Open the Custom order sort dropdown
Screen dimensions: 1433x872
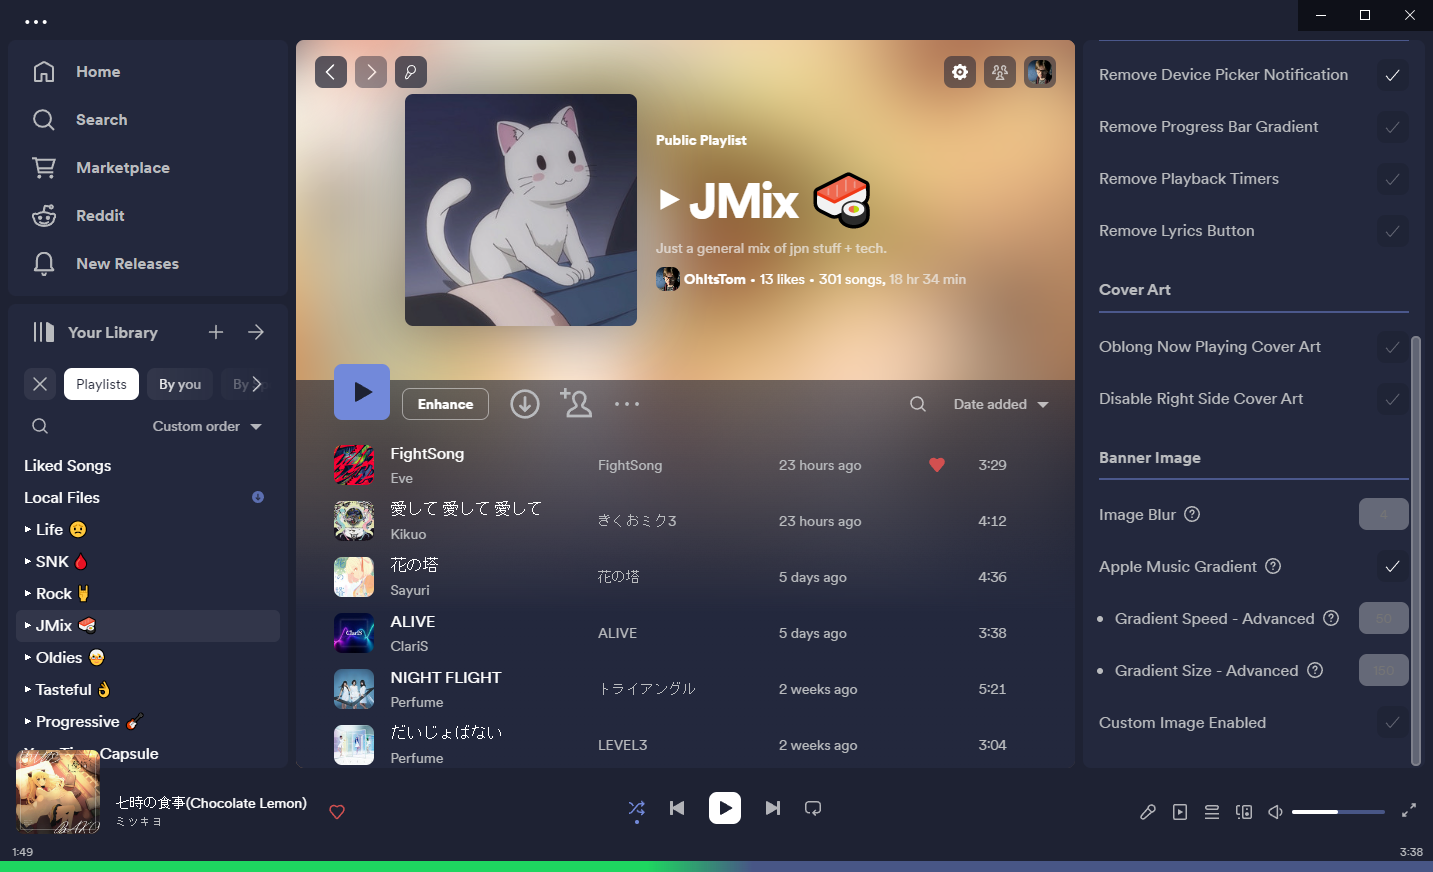click(x=207, y=426)
